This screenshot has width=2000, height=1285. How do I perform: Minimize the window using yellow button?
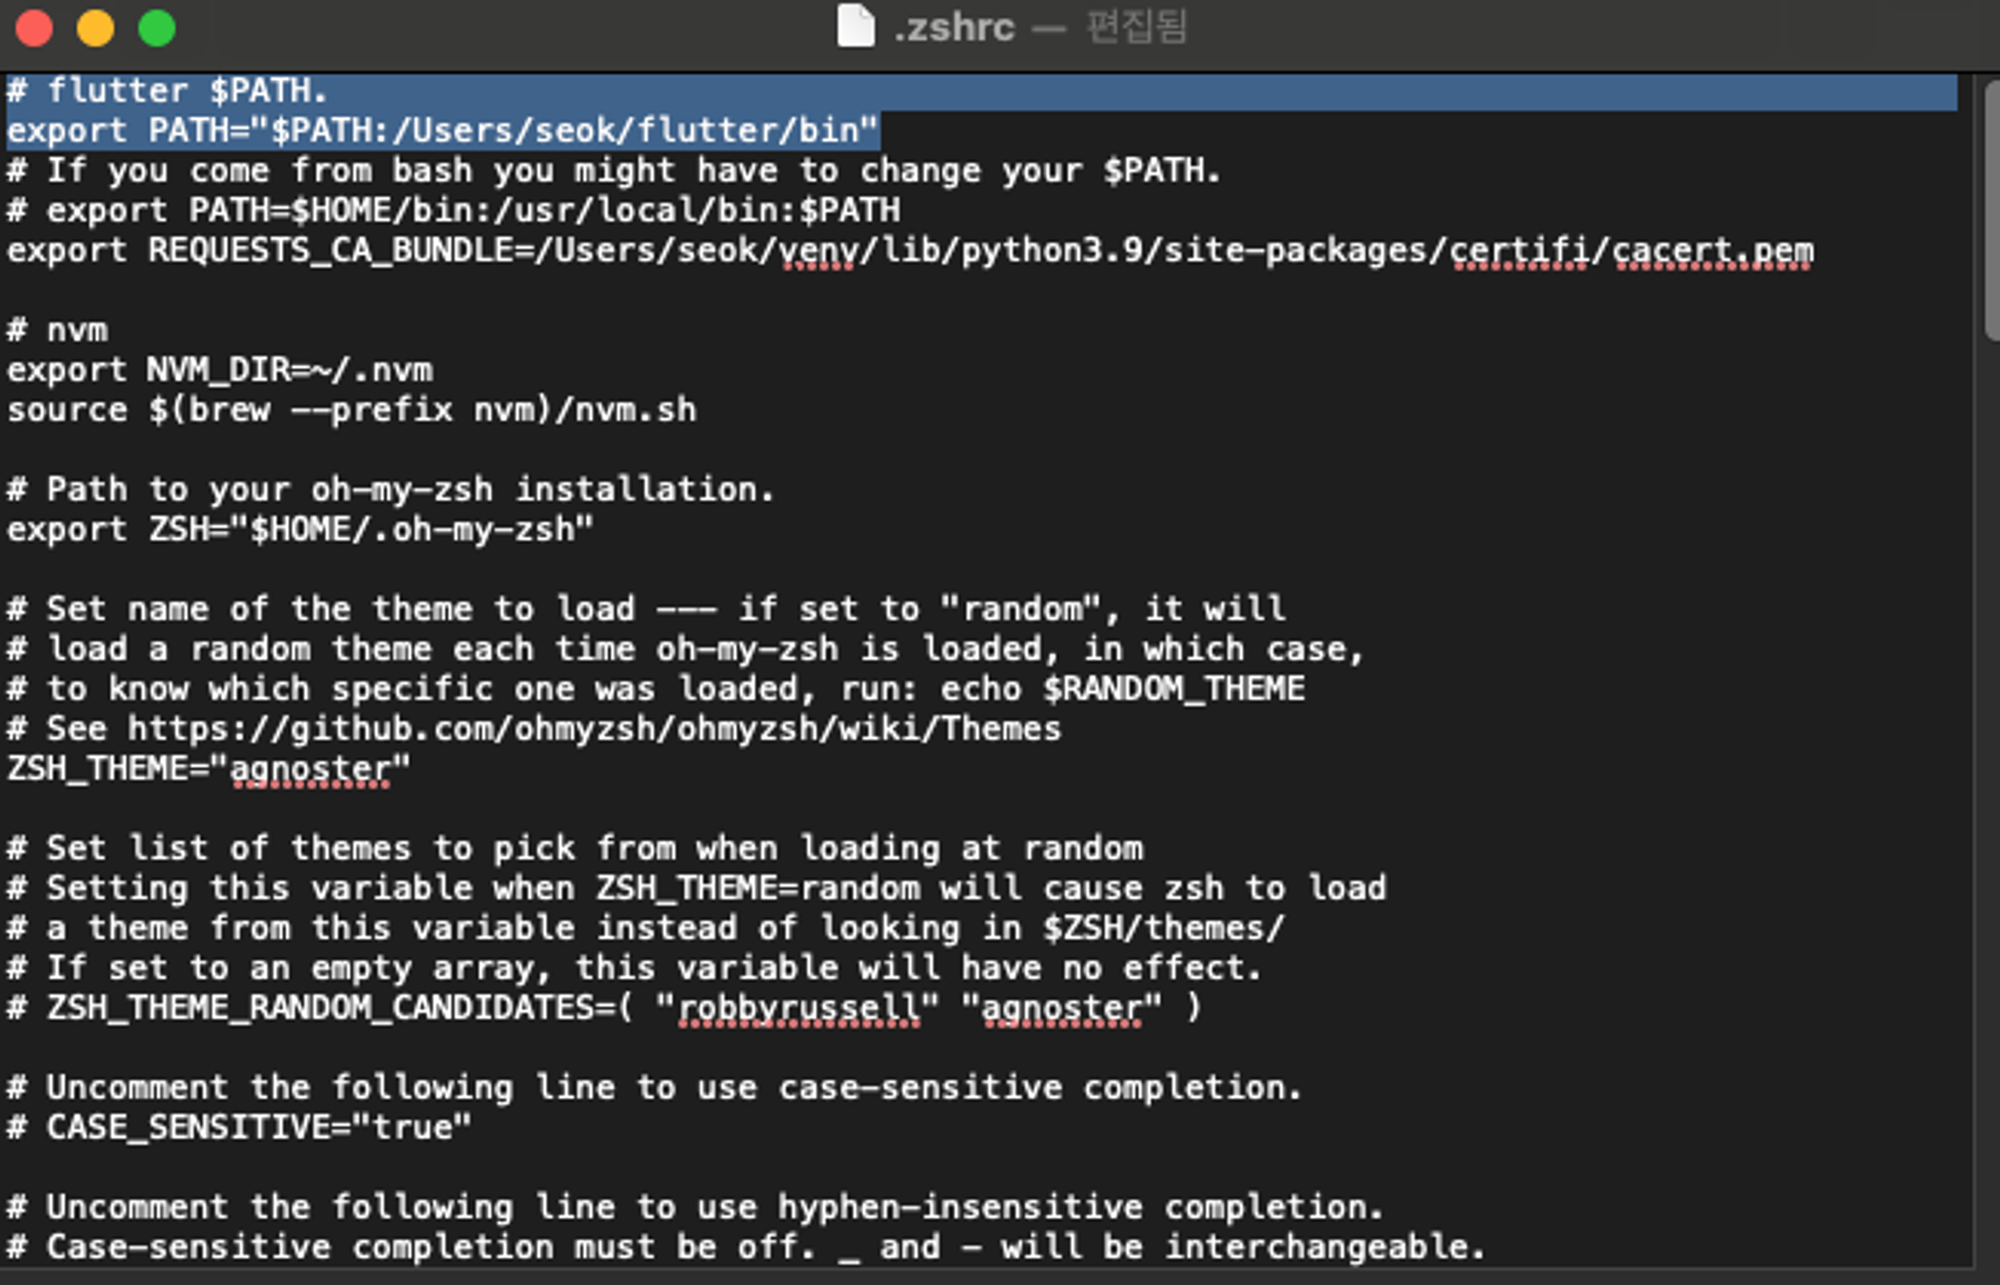coord(96,28)
